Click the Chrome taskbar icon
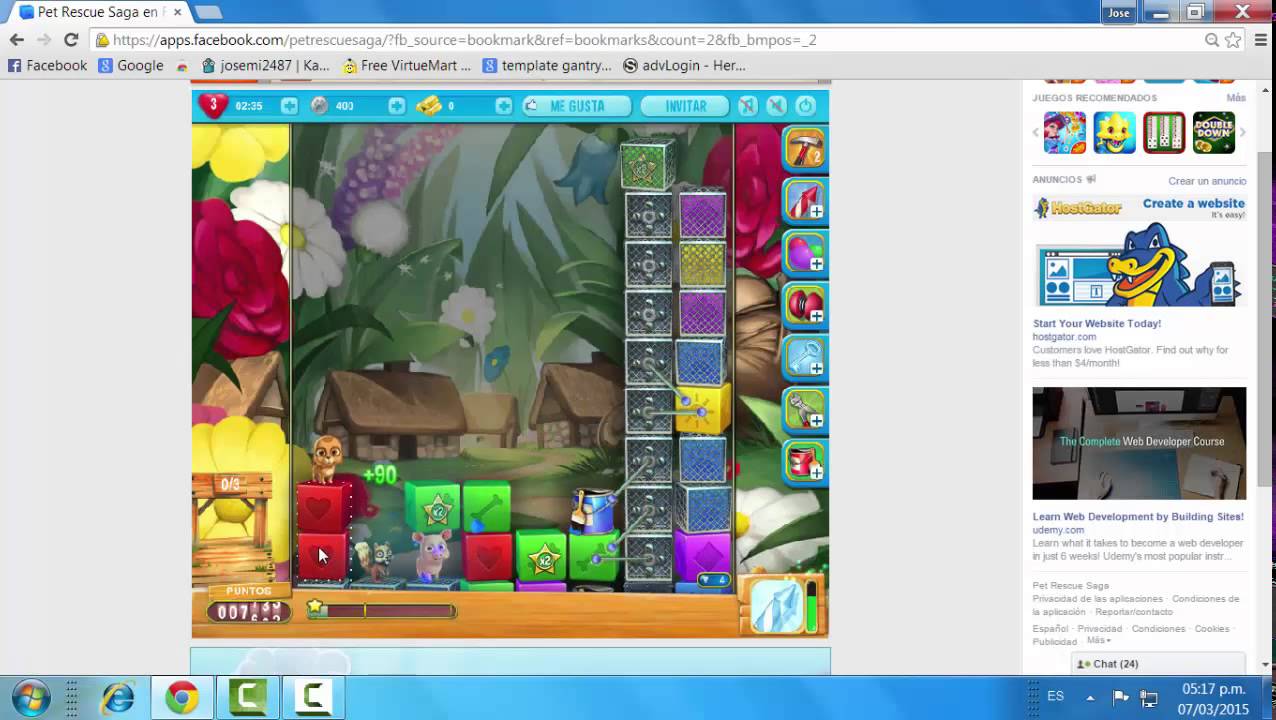The image size is (1276, 720). tap(182, 697)
